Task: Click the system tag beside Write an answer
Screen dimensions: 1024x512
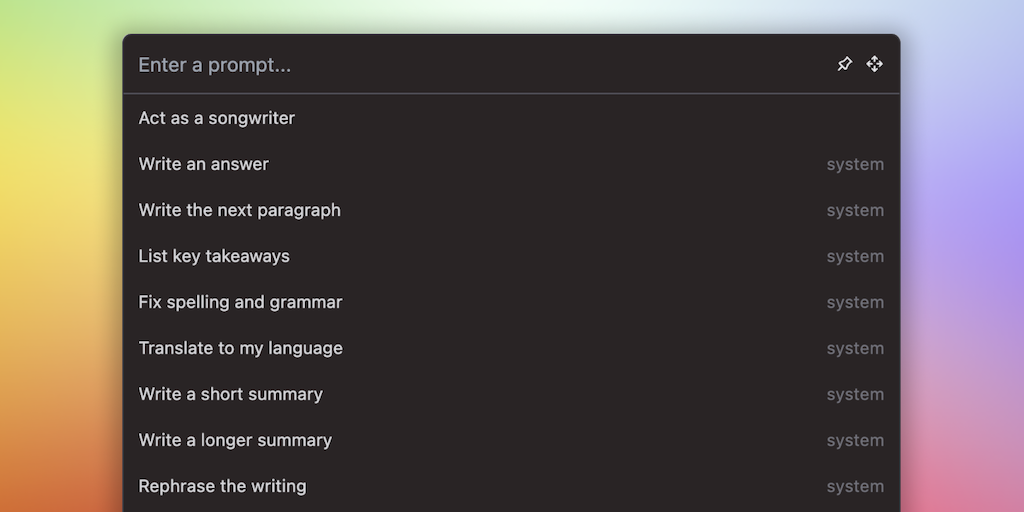Action: coord(855,165)
